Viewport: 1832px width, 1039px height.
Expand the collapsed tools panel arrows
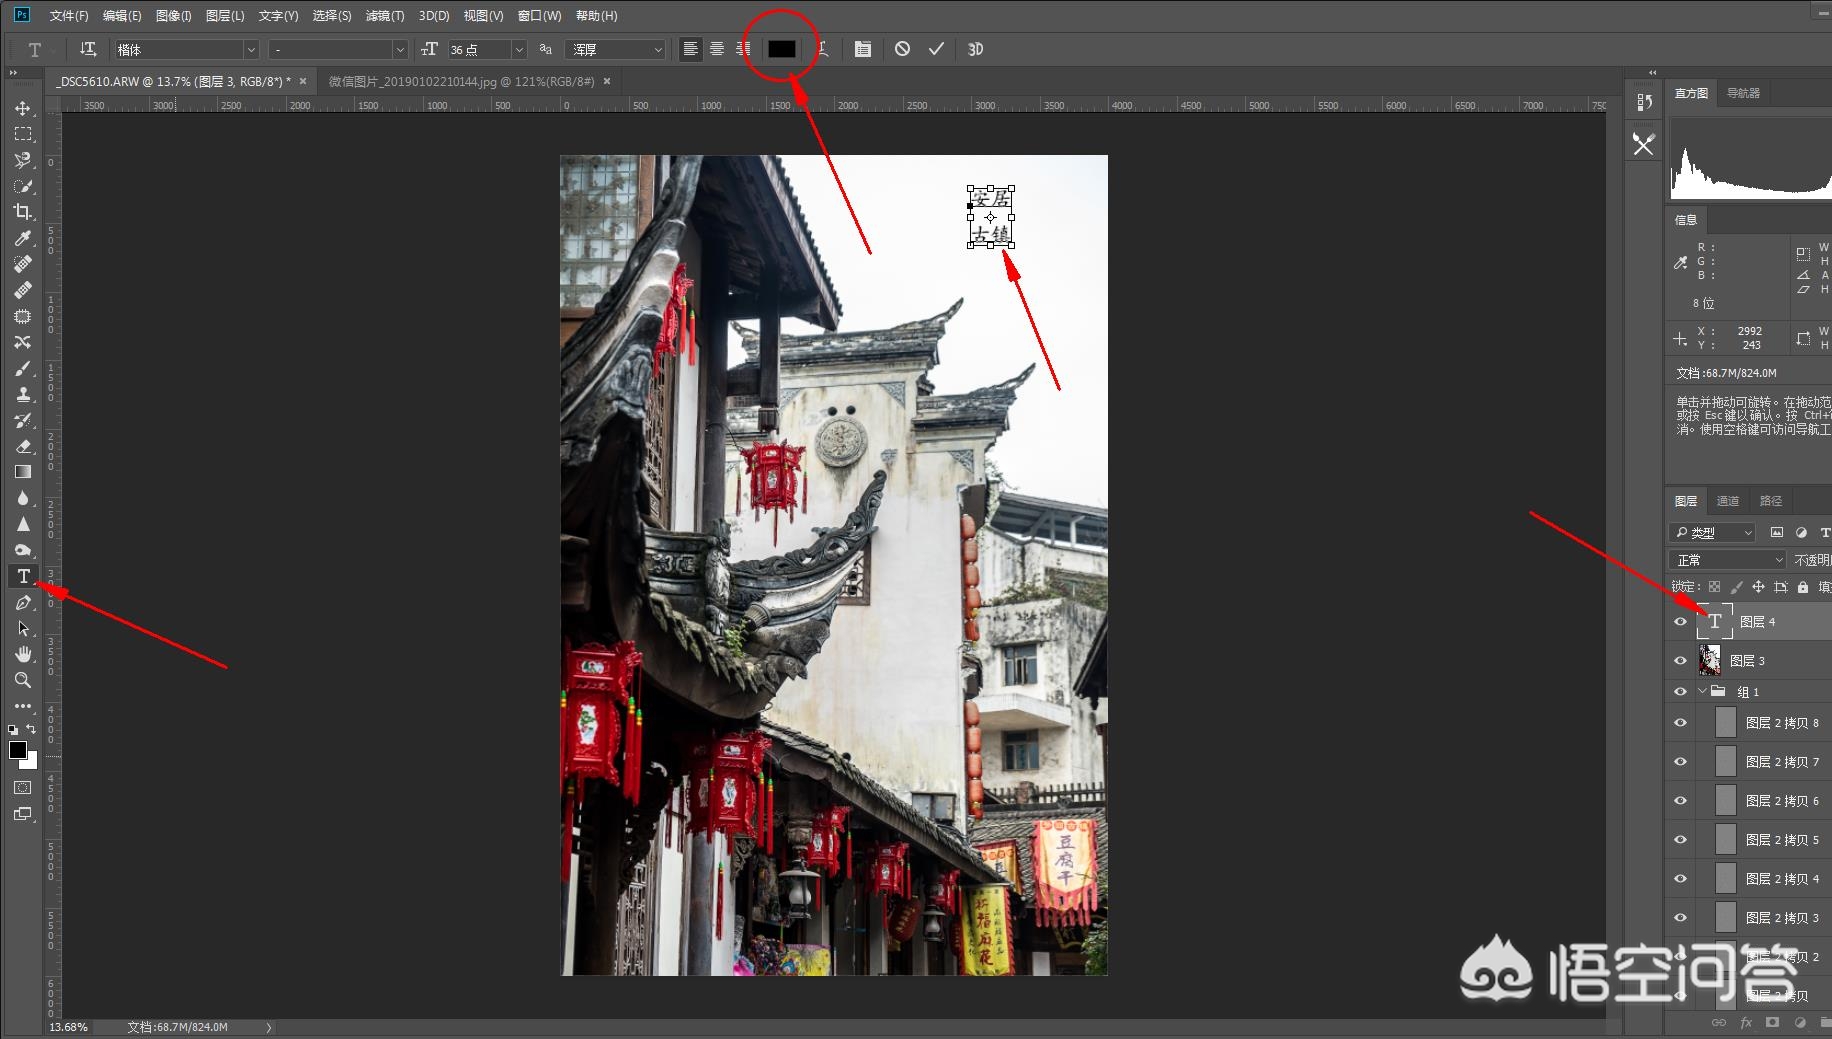(x=13, y=73)
